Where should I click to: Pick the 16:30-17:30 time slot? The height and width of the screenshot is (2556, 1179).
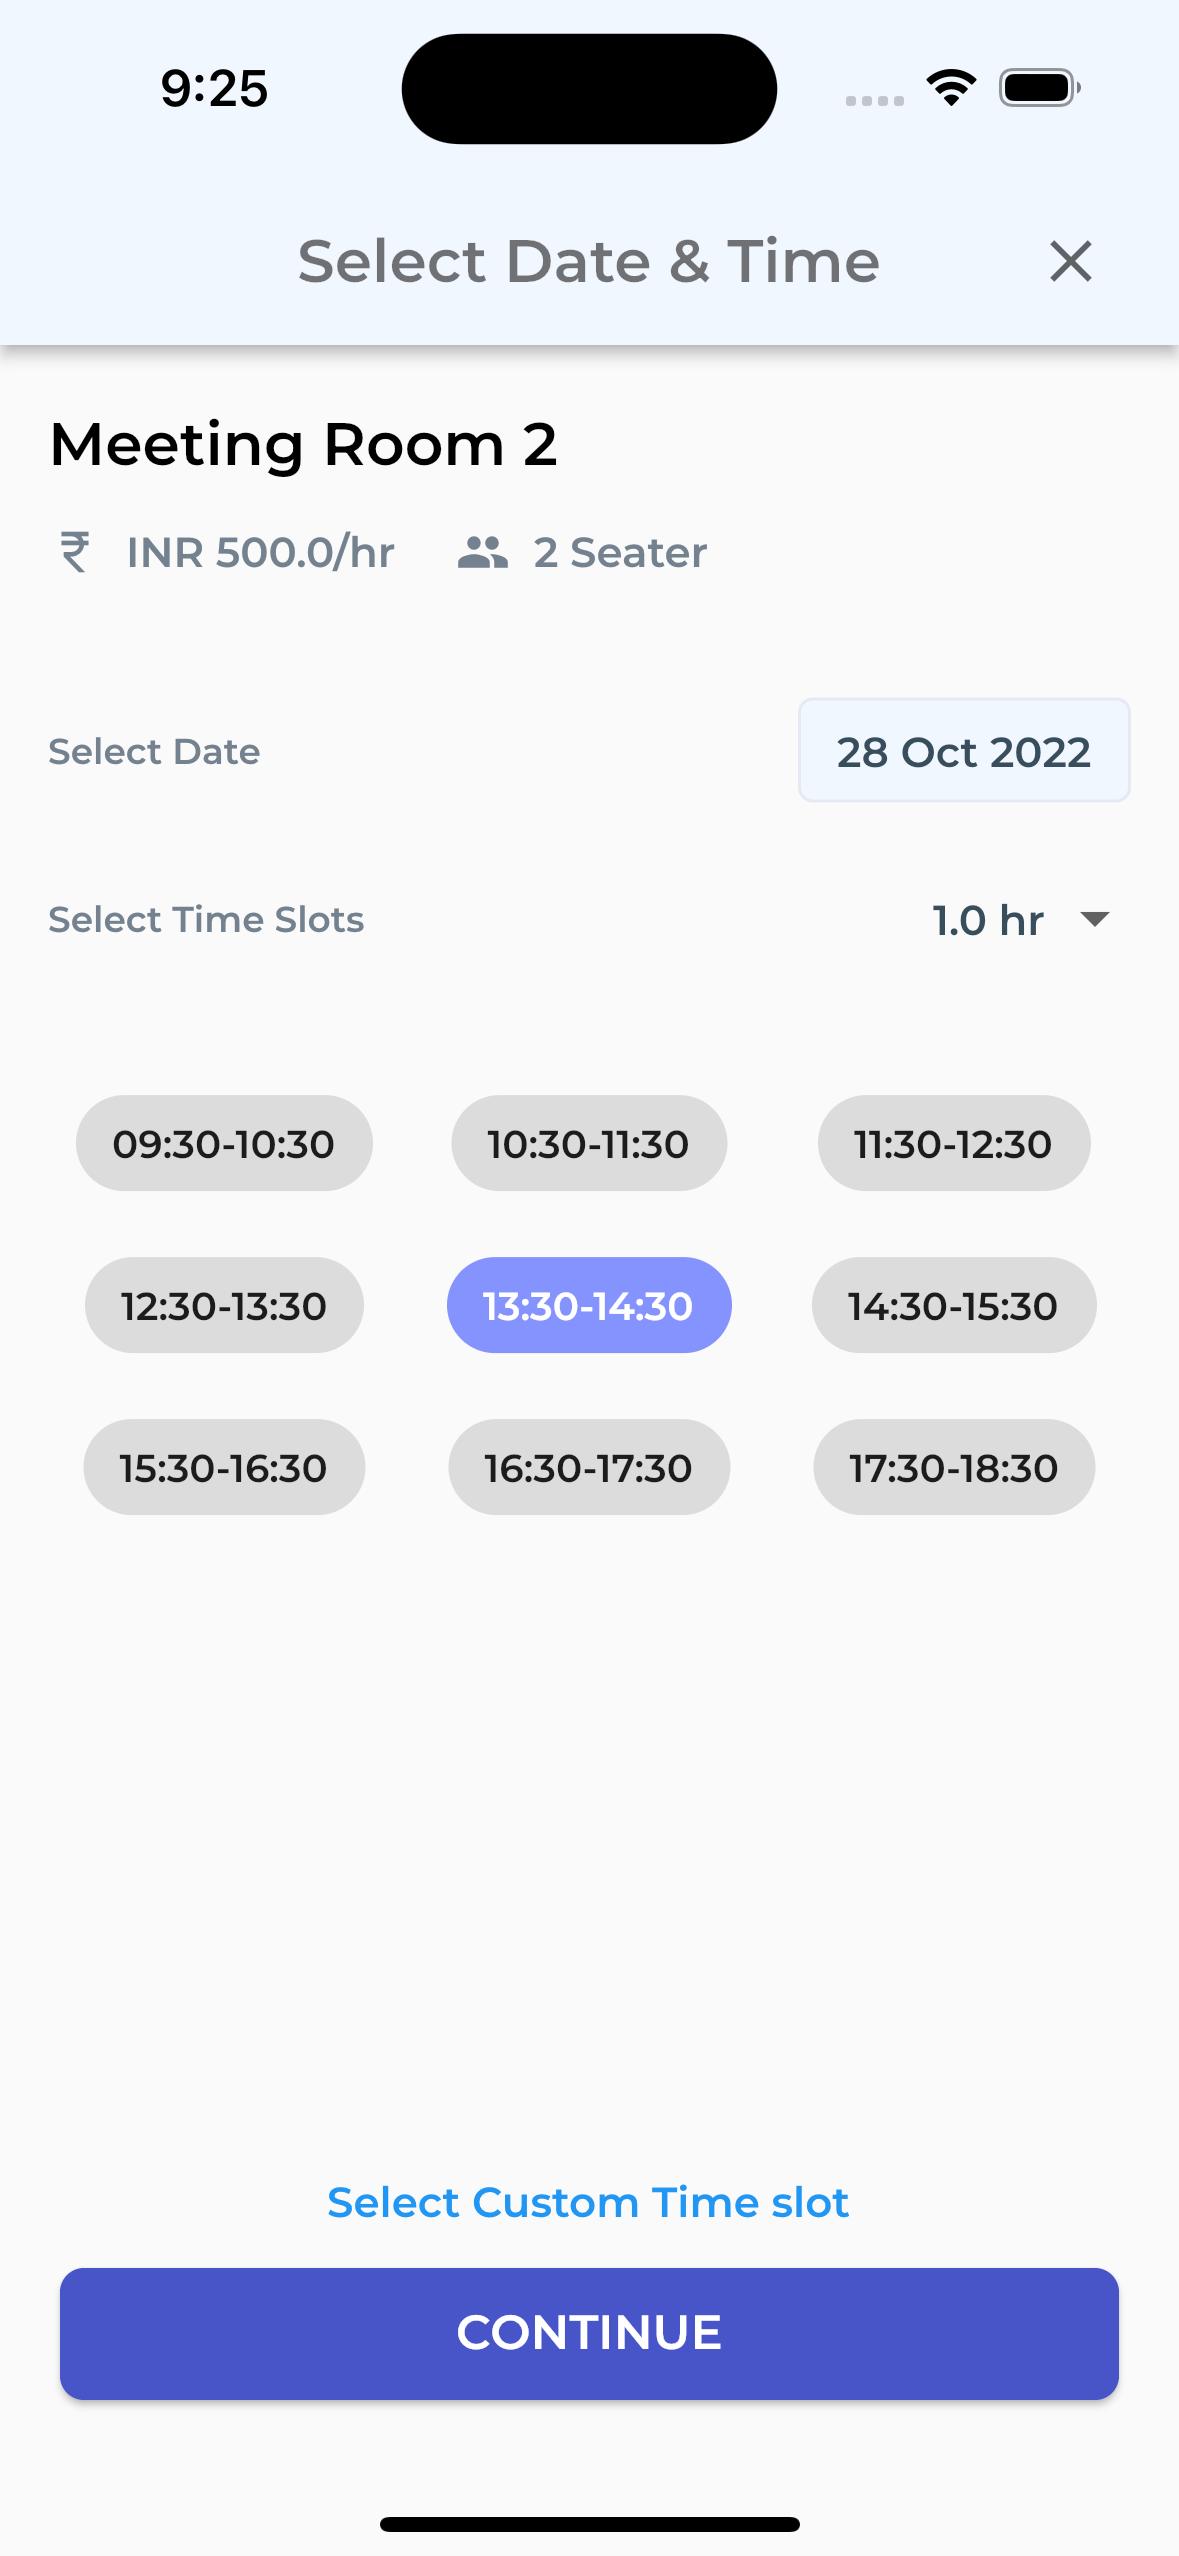pyautogui.click(x=589, y=1467)
